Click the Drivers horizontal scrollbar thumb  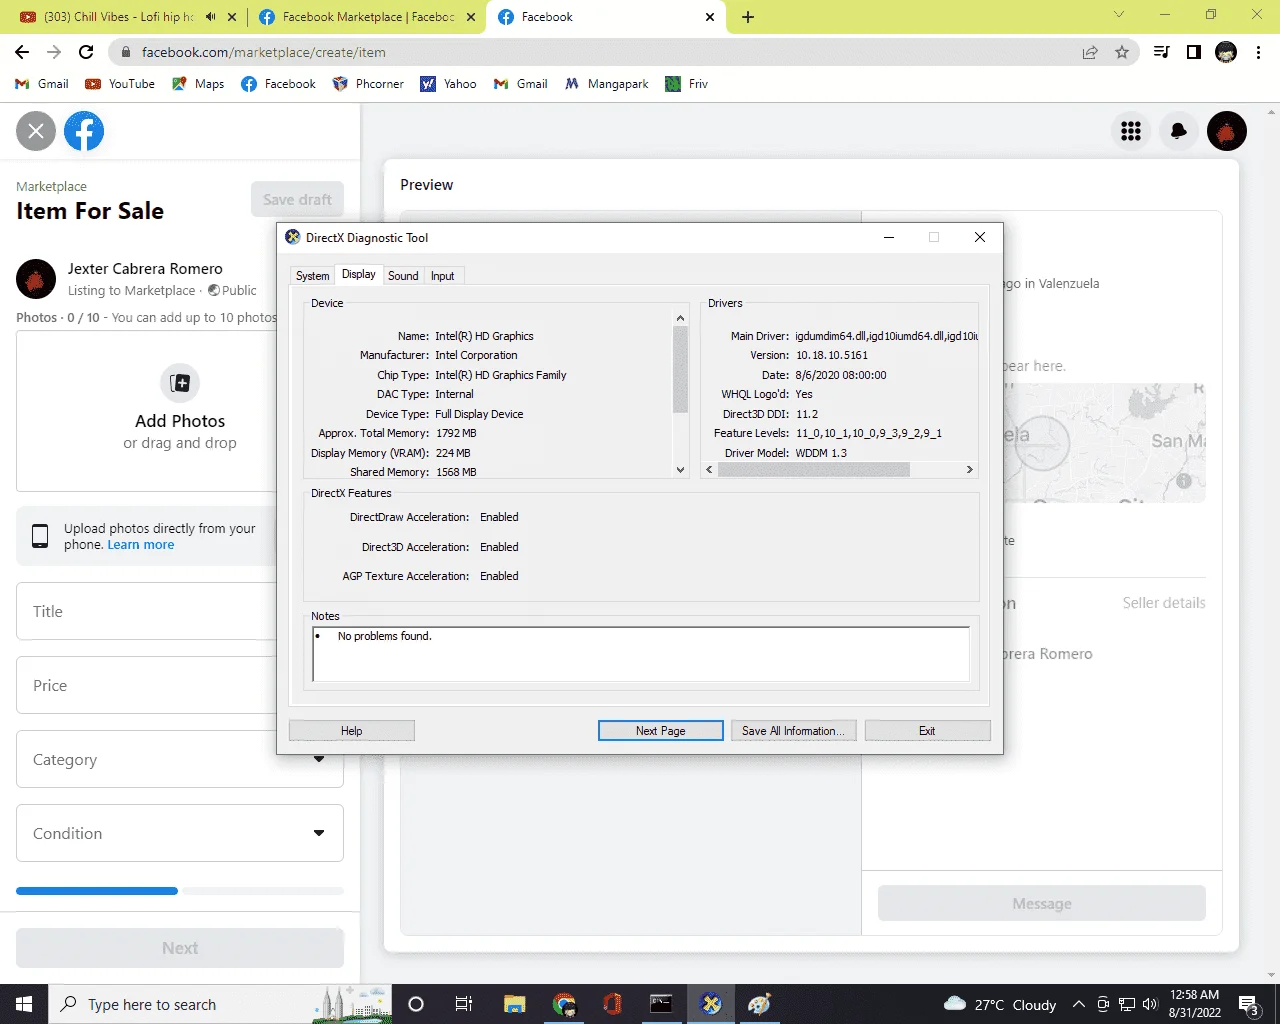[813, 469]
